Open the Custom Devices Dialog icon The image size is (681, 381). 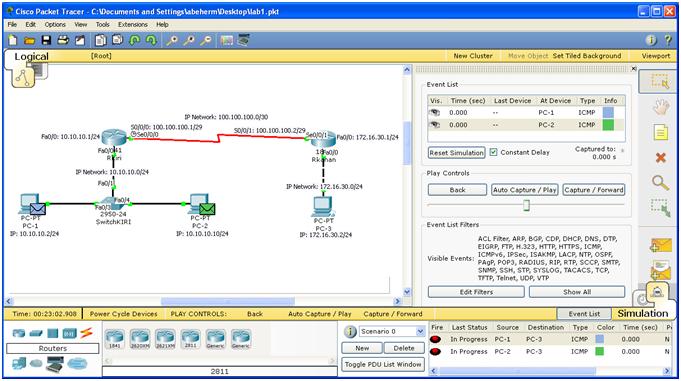[244, 40]
